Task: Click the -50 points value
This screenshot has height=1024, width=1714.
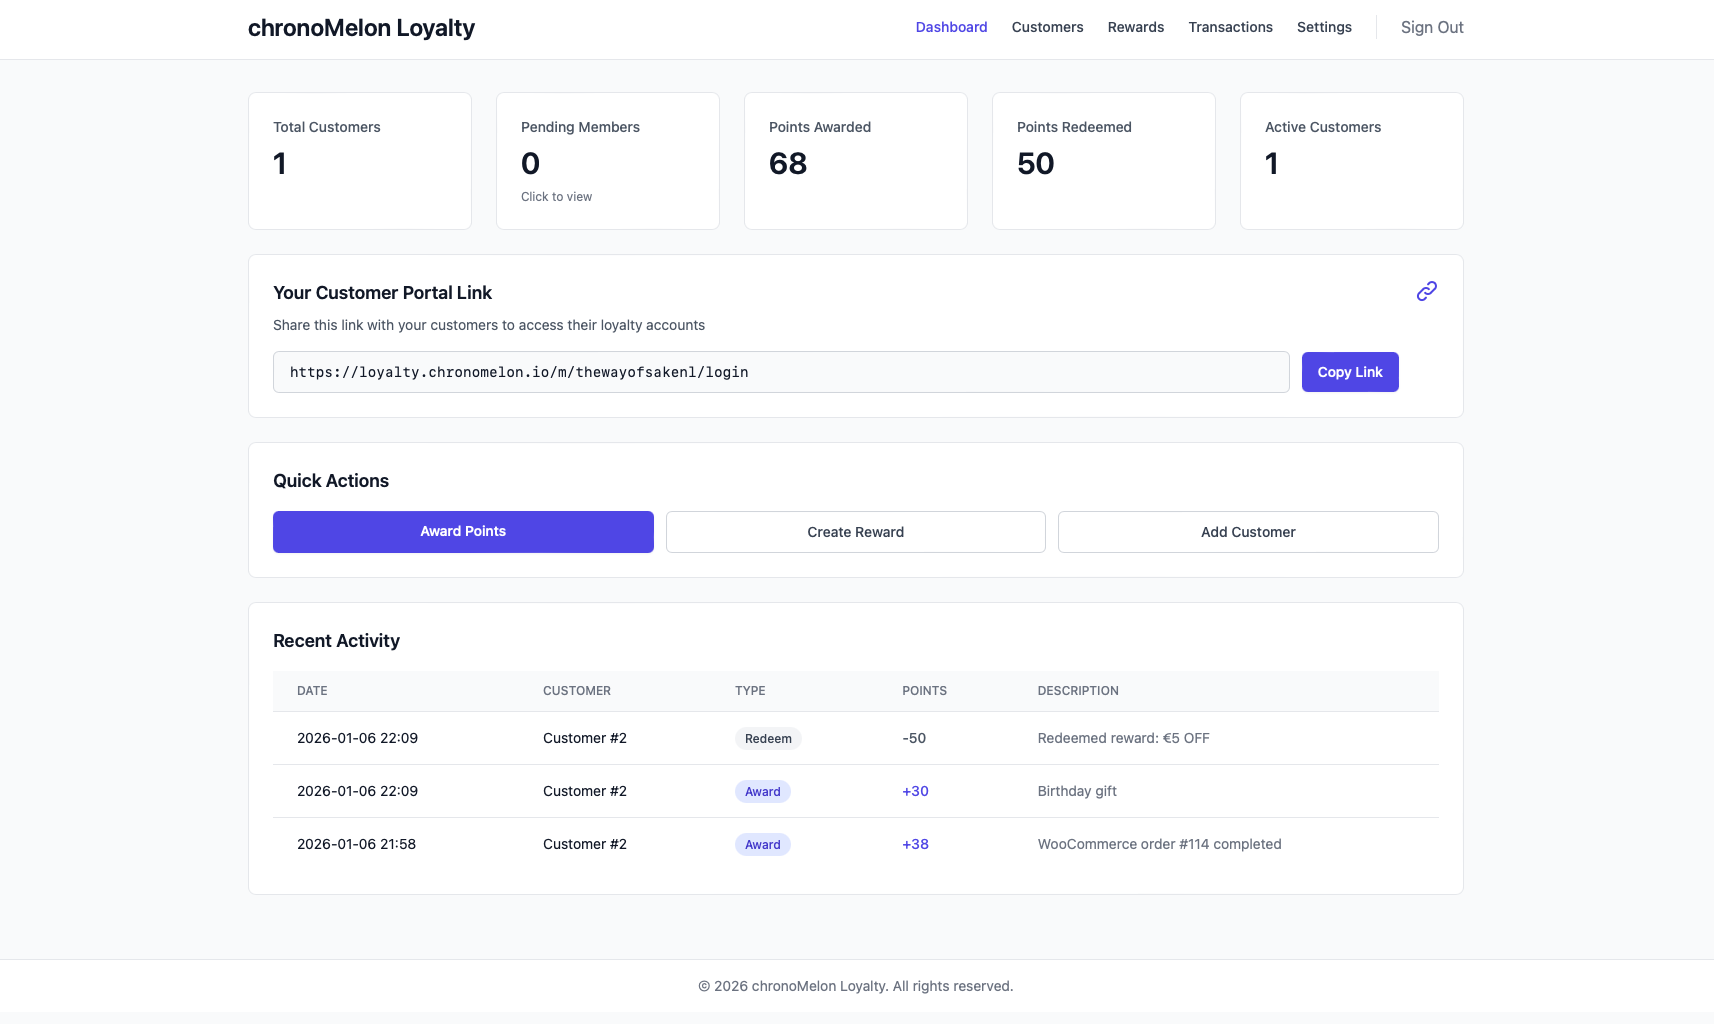Action: 914,738
